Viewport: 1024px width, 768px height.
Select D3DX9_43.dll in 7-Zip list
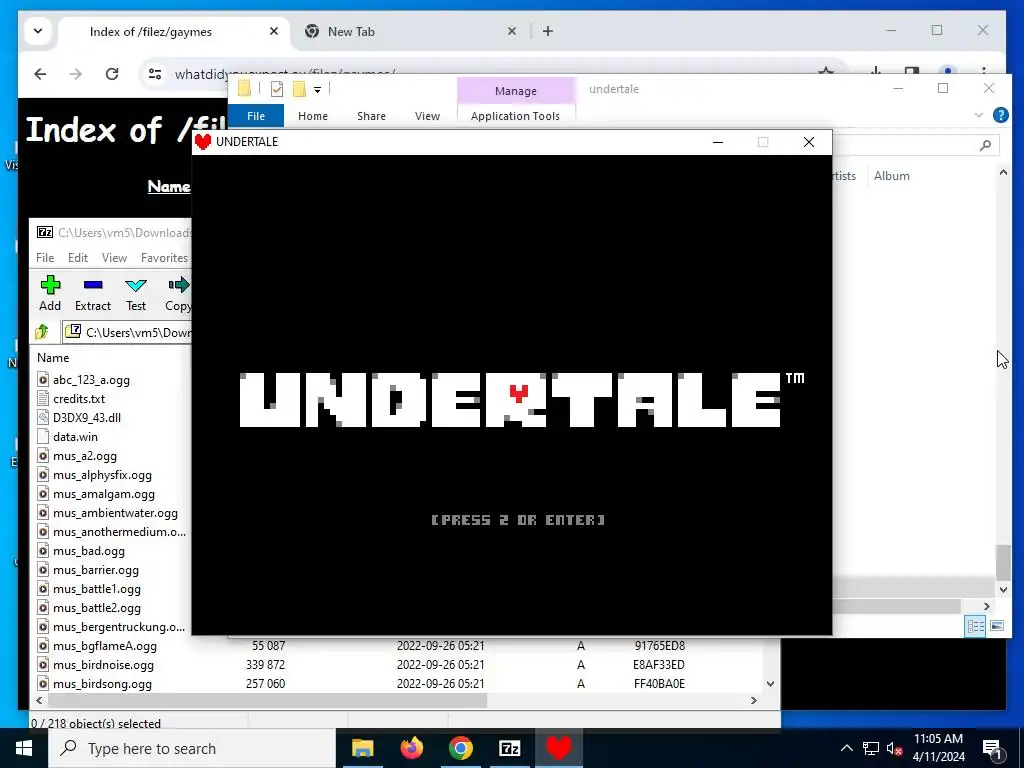(x=87, y=418)
